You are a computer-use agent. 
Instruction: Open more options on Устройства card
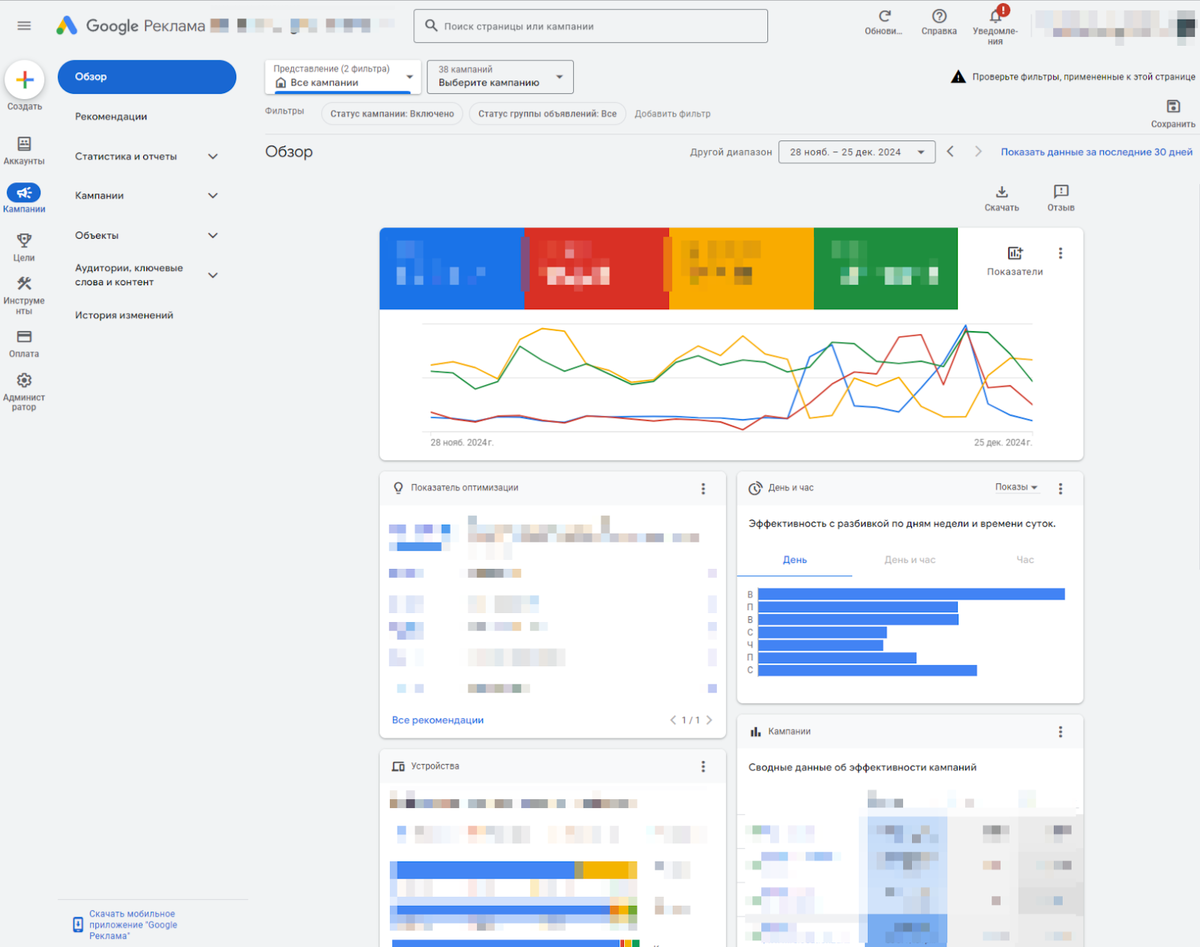[x=703, y=766]
